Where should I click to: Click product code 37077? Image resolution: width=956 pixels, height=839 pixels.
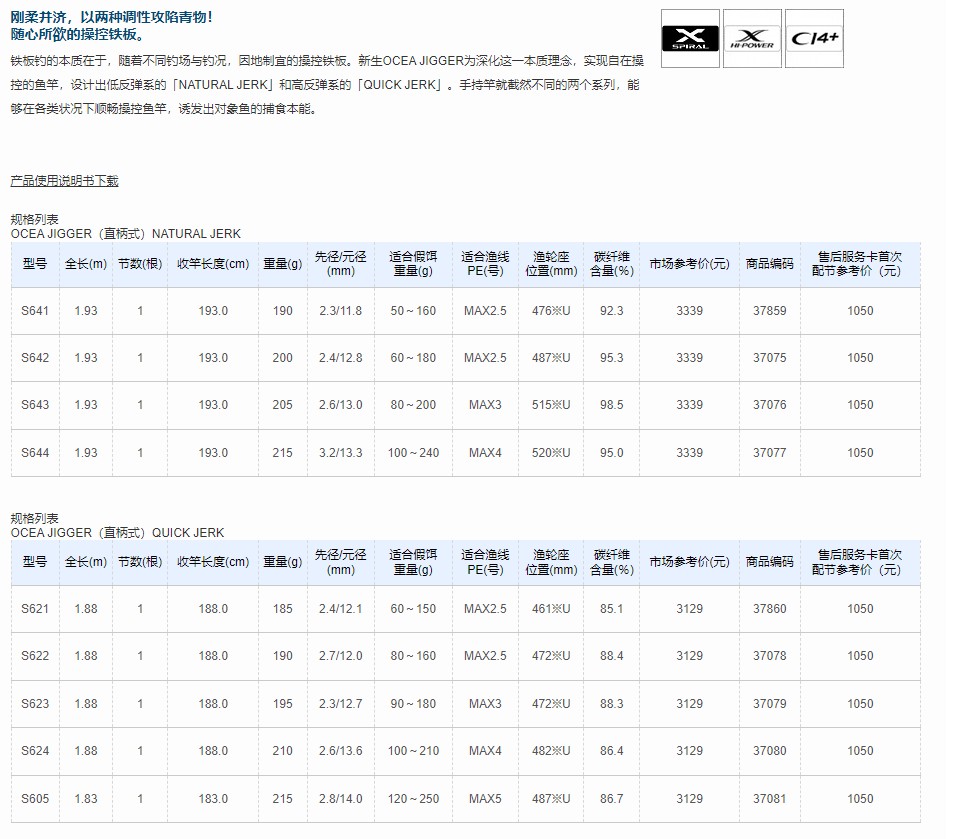769,453
